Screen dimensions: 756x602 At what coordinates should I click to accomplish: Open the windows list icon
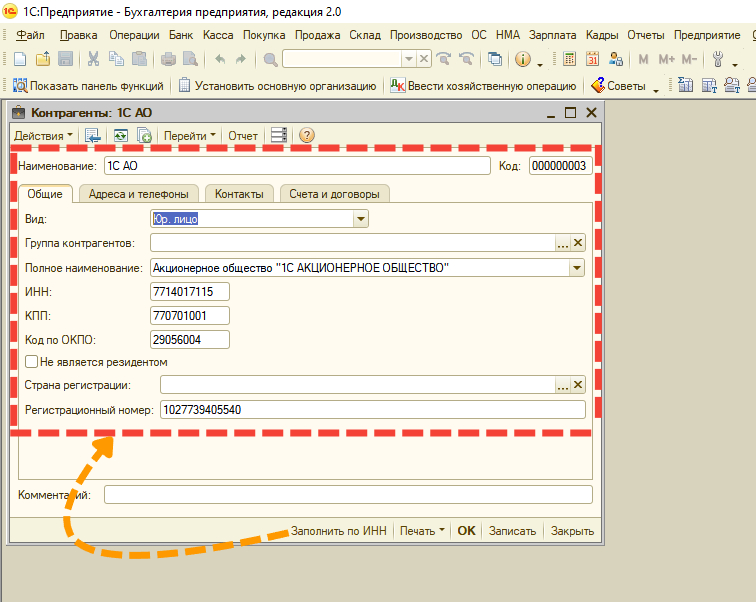pos(494,59)
